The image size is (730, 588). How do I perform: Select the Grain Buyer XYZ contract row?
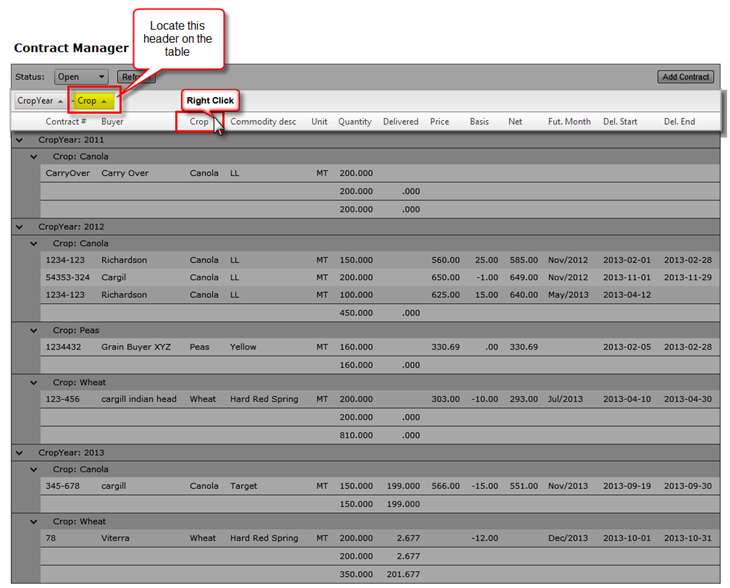coord(135,347)
